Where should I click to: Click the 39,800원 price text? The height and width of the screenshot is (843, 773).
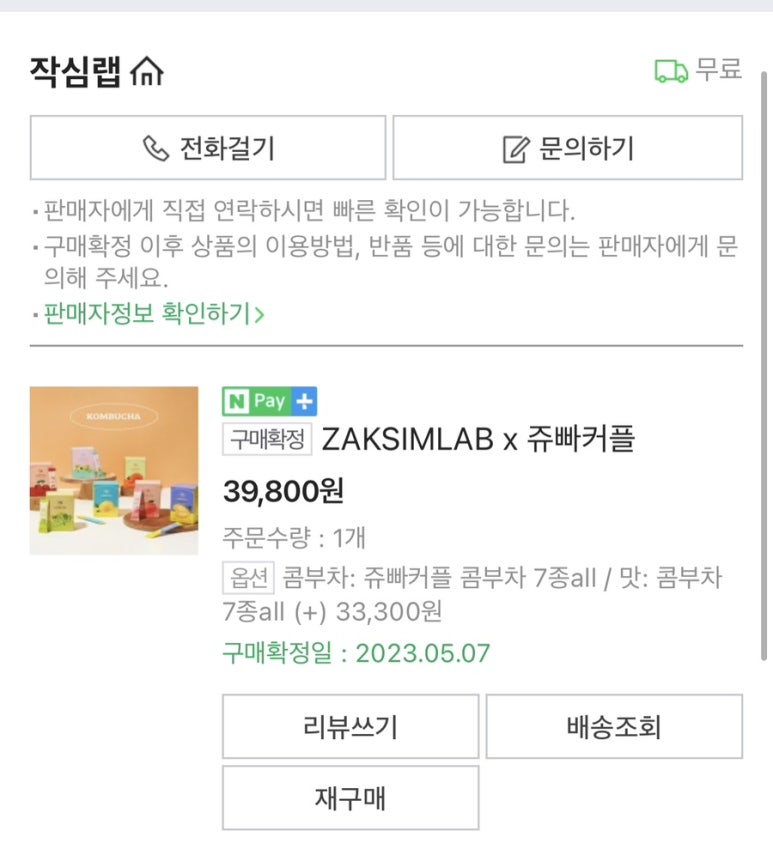point(283,492)
